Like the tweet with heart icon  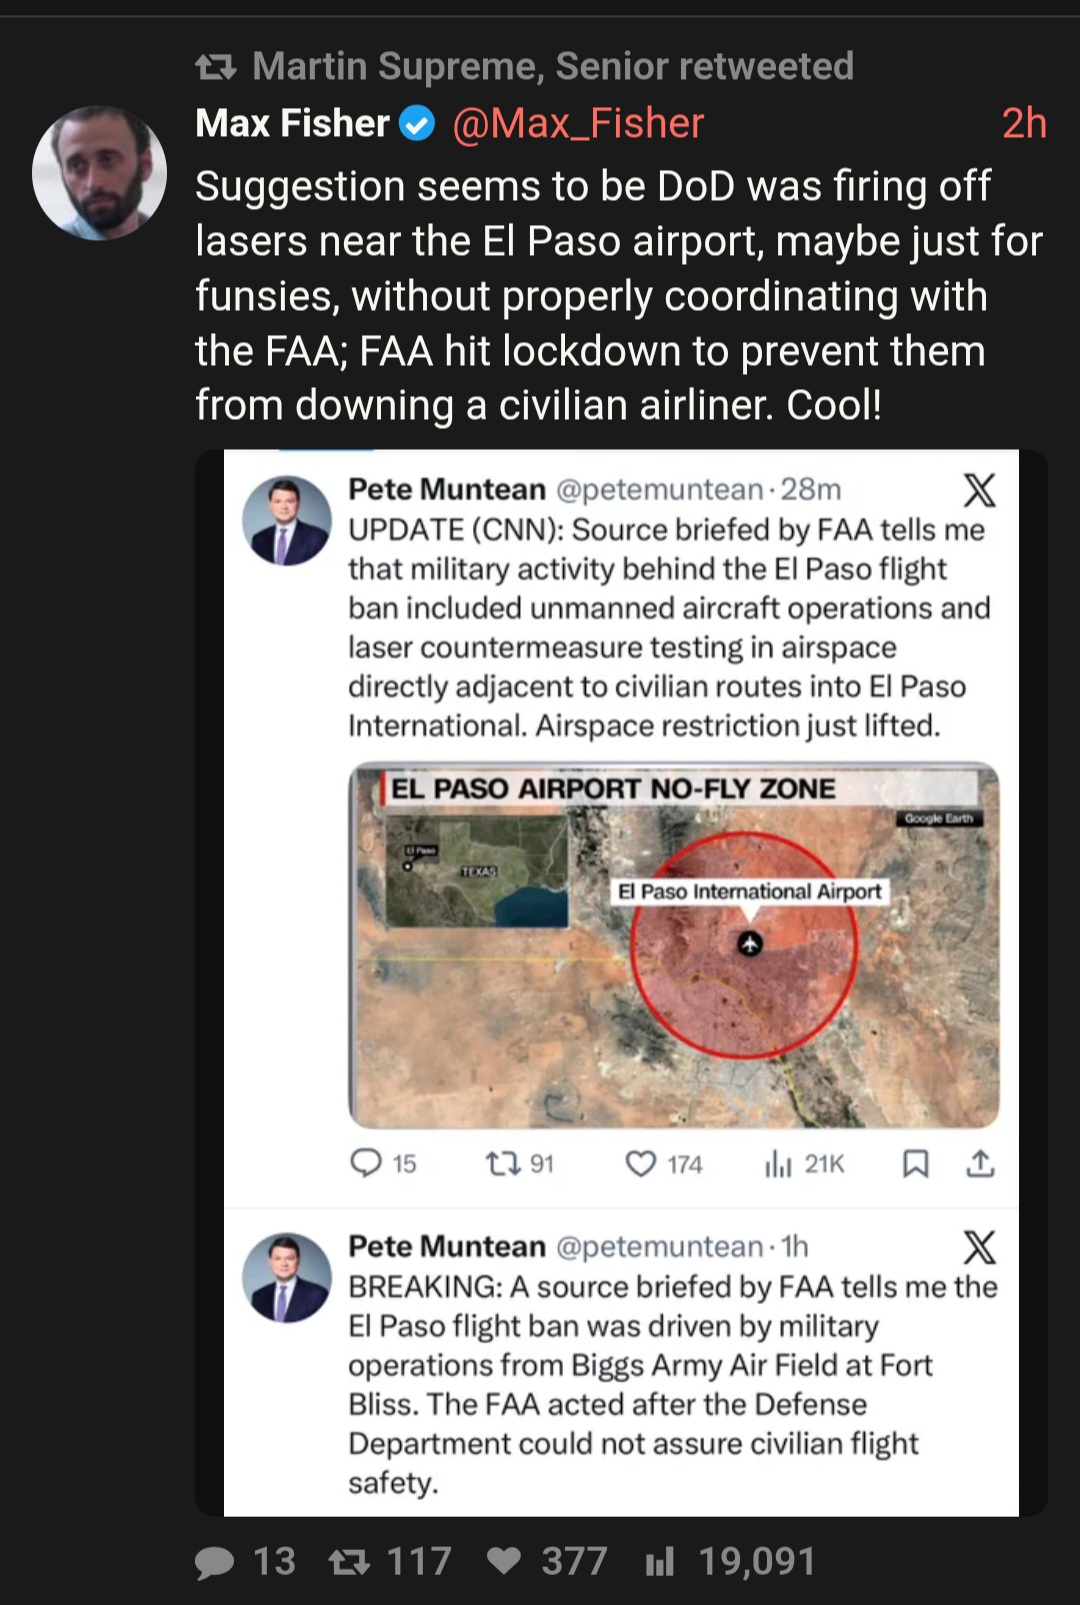point(504,1562)
